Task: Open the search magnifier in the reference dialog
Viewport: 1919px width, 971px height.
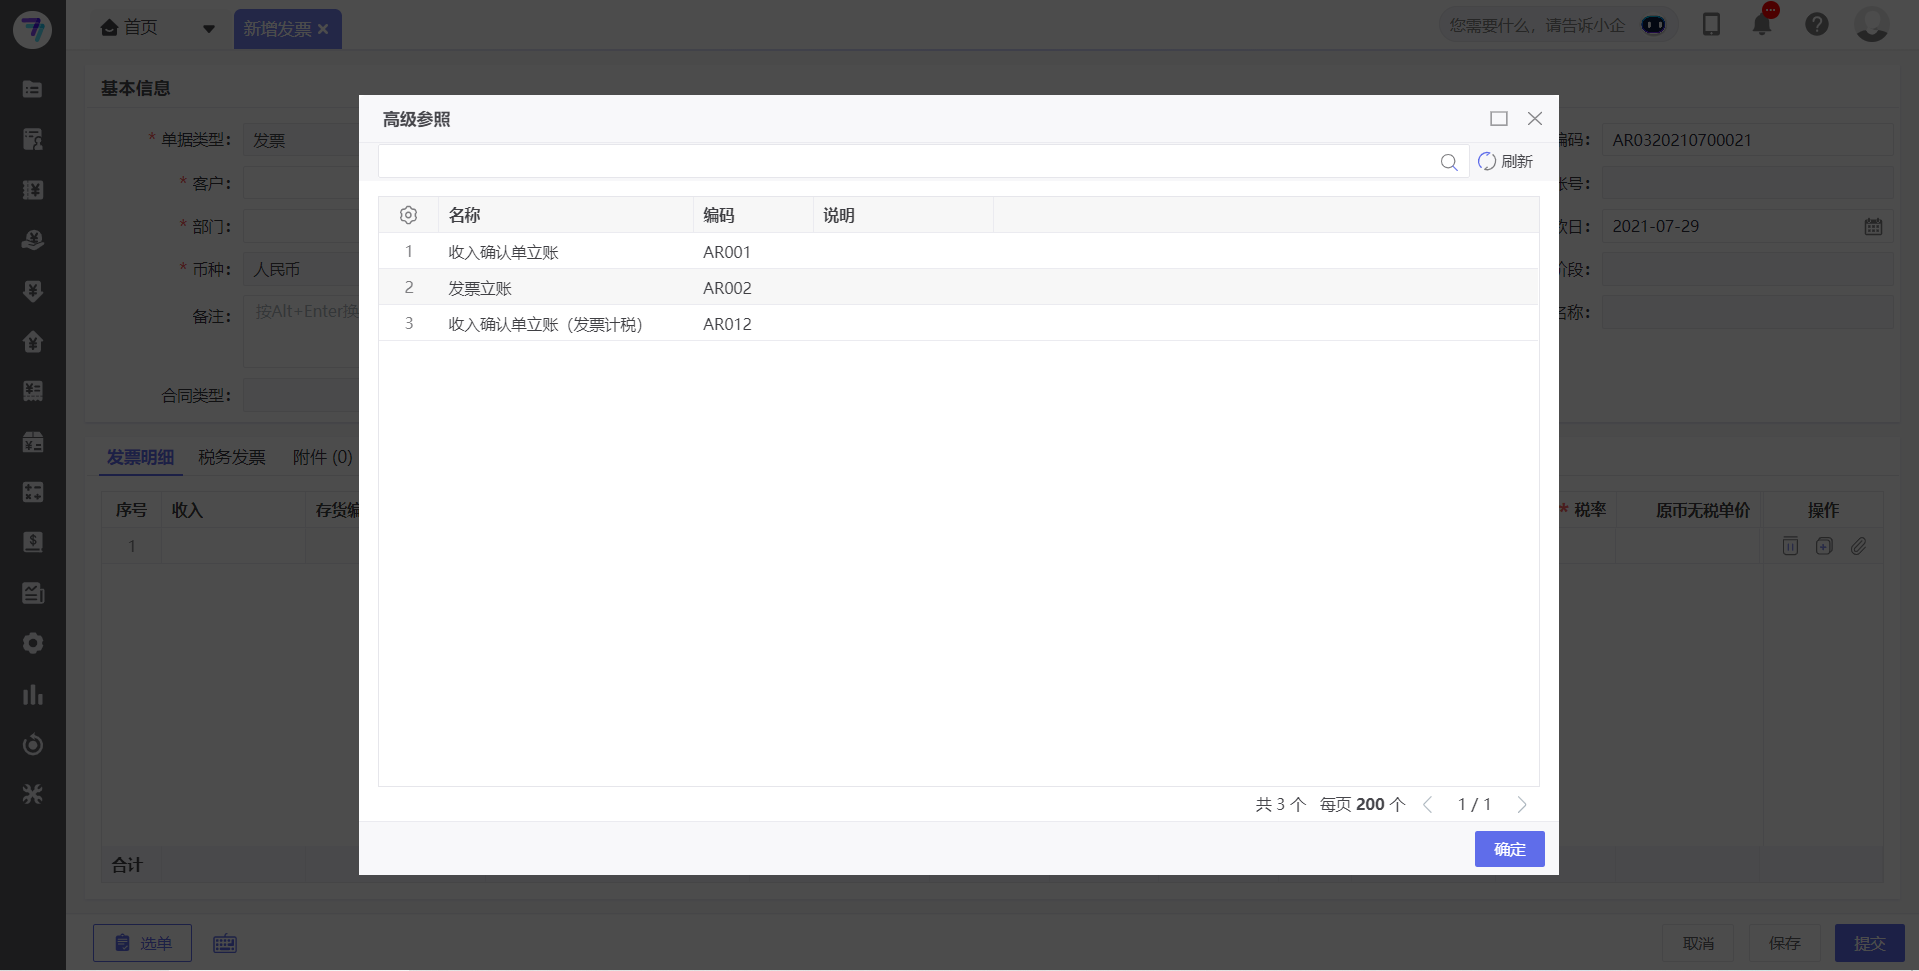Action: [x=1450, y=161]
